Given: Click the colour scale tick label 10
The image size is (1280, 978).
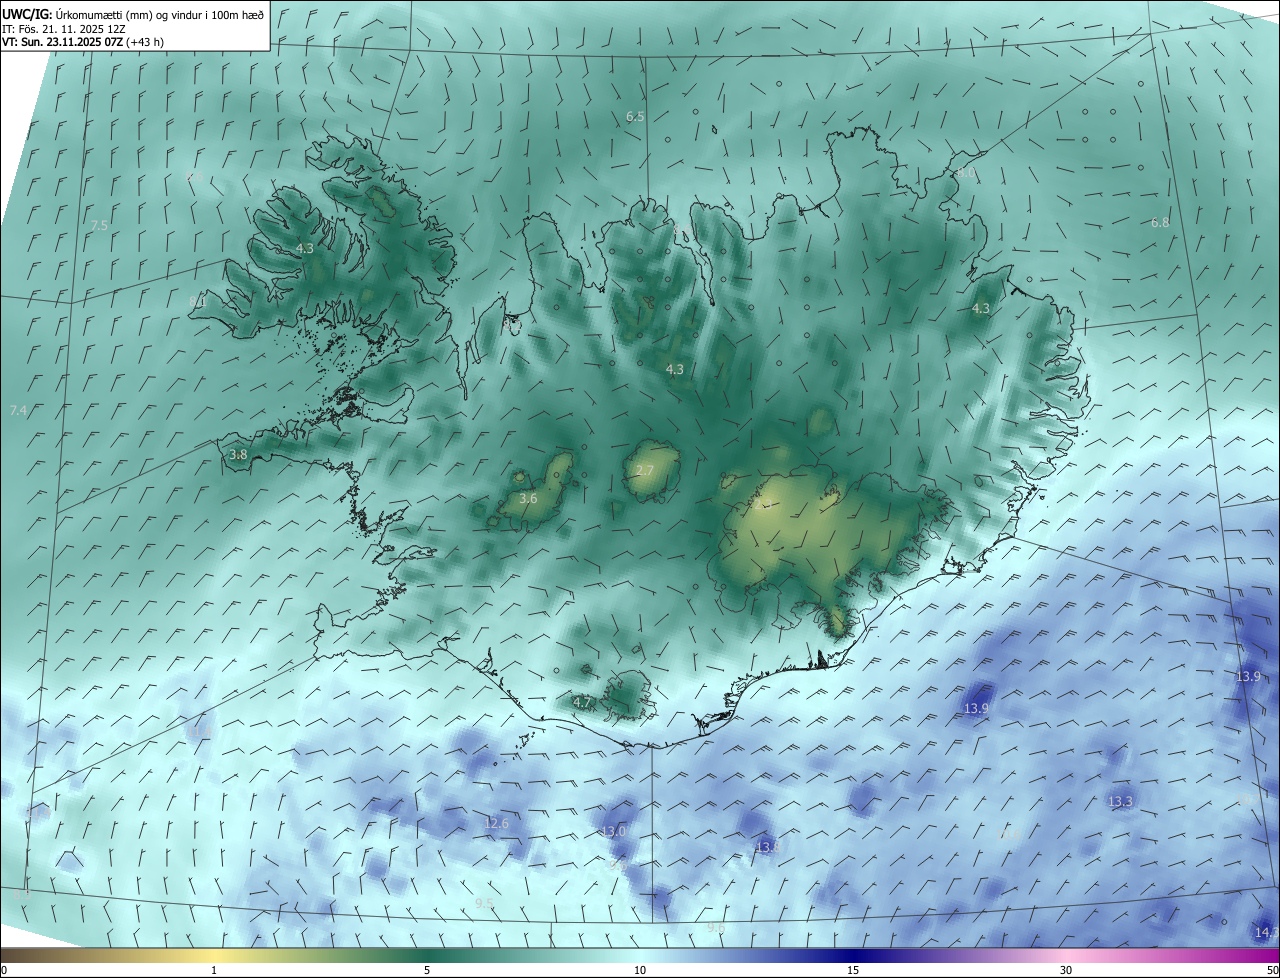Looking at the screenshot, I should click(640, 970).
